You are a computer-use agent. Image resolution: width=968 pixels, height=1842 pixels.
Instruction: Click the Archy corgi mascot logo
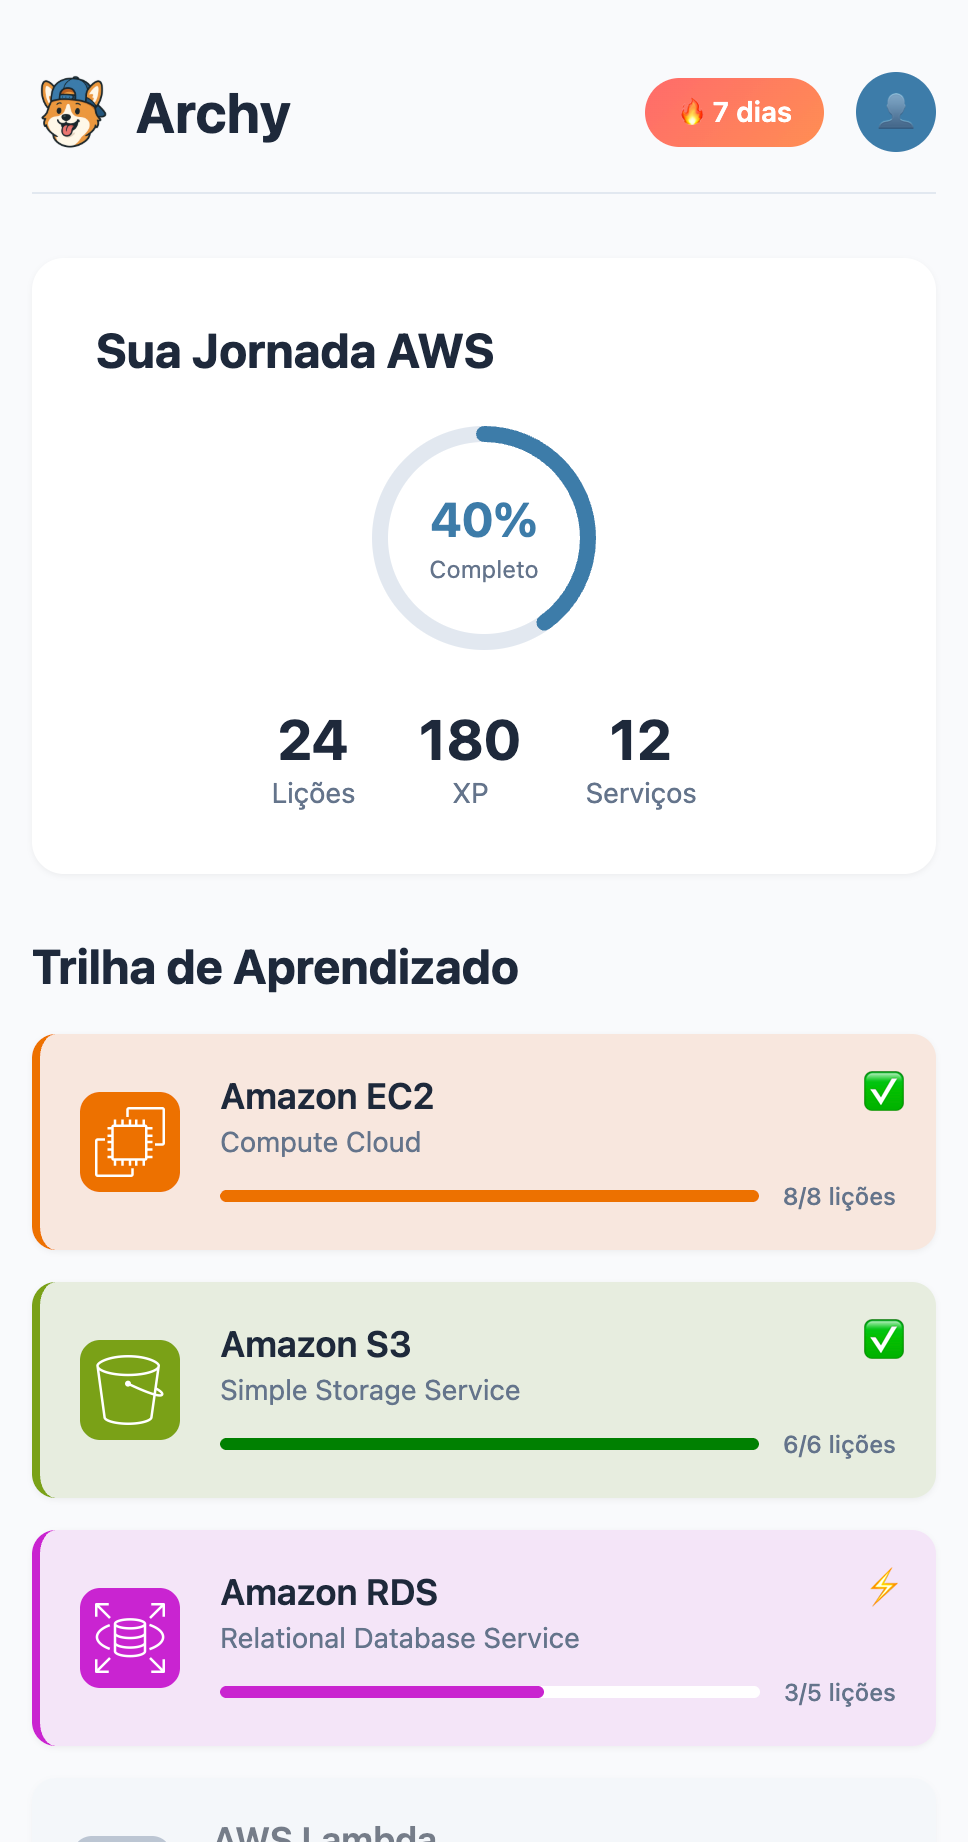72,113
